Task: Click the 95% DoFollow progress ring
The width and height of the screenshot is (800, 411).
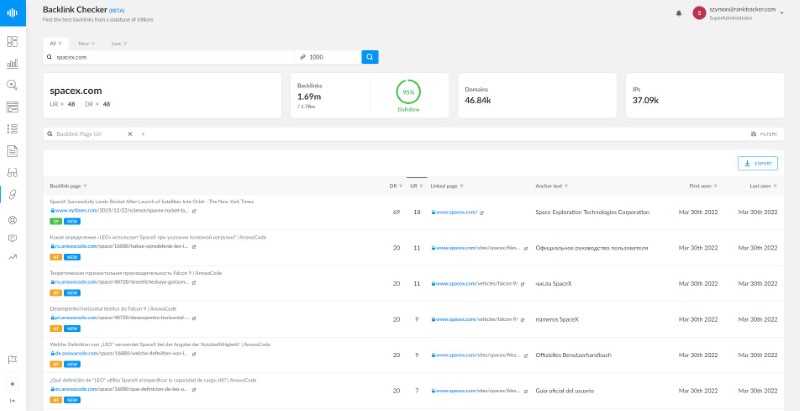Action: (408, 92)
